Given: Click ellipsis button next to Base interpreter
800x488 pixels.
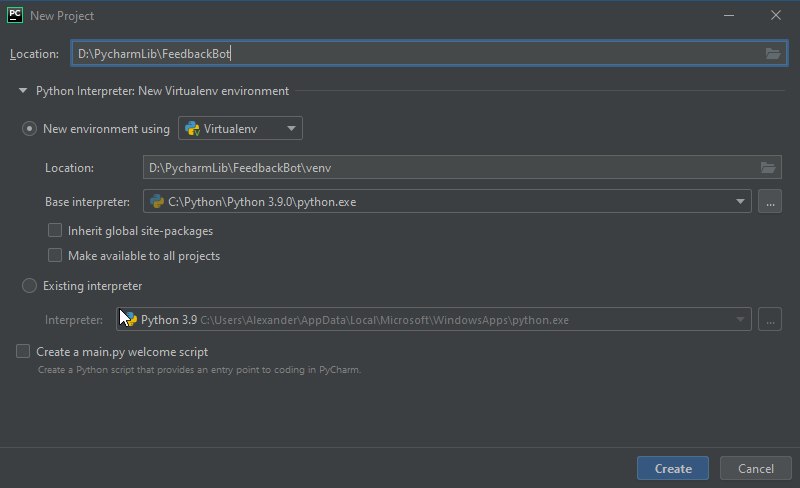Looking at the screenshot, I should click(x=770, y=202).
